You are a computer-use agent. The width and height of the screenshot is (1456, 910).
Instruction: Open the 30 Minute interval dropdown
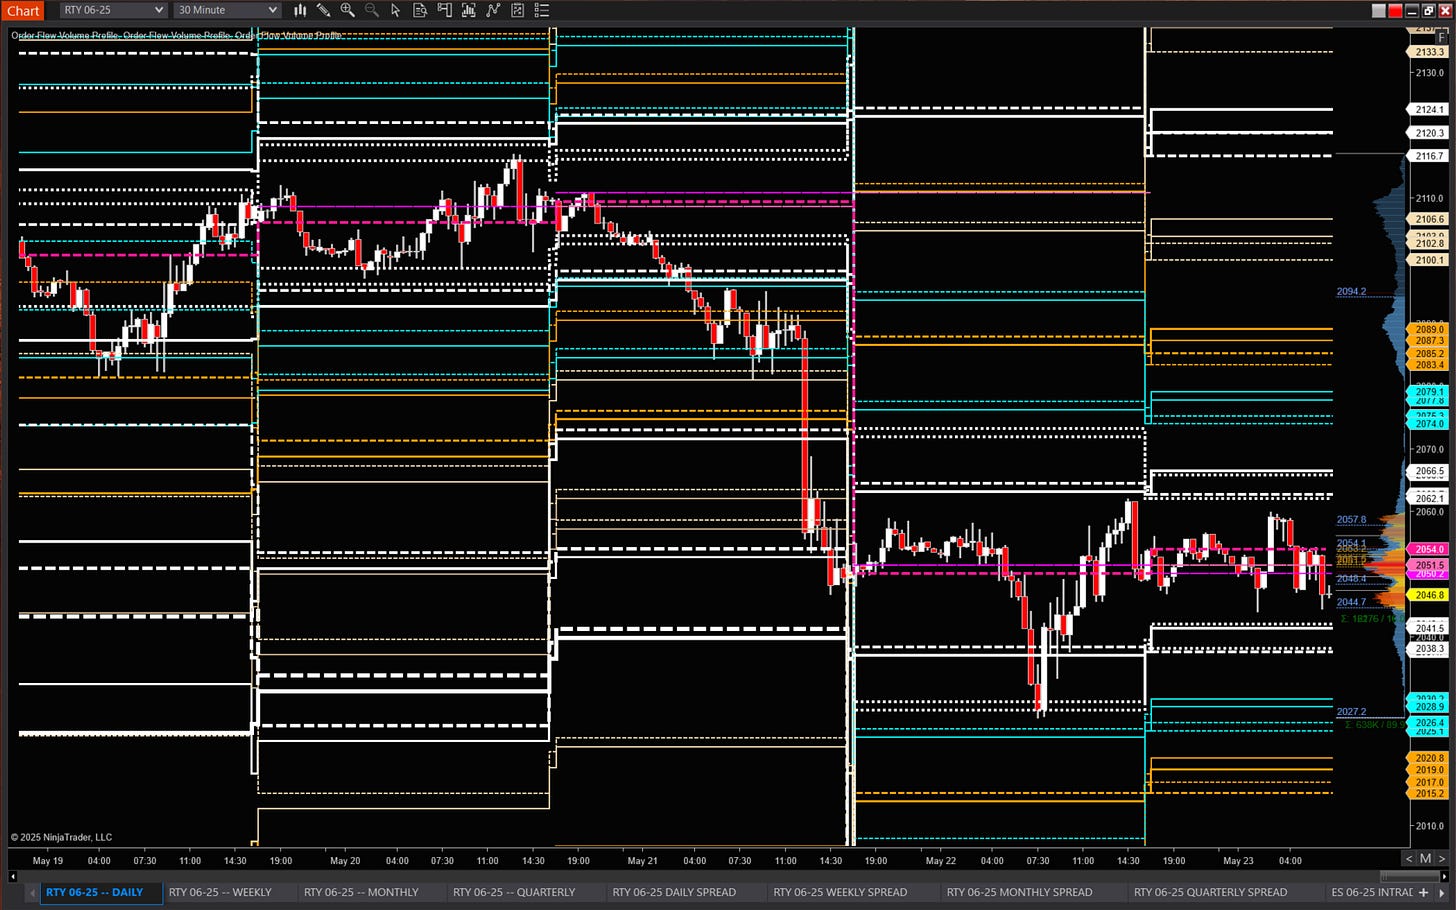(227, 10)
